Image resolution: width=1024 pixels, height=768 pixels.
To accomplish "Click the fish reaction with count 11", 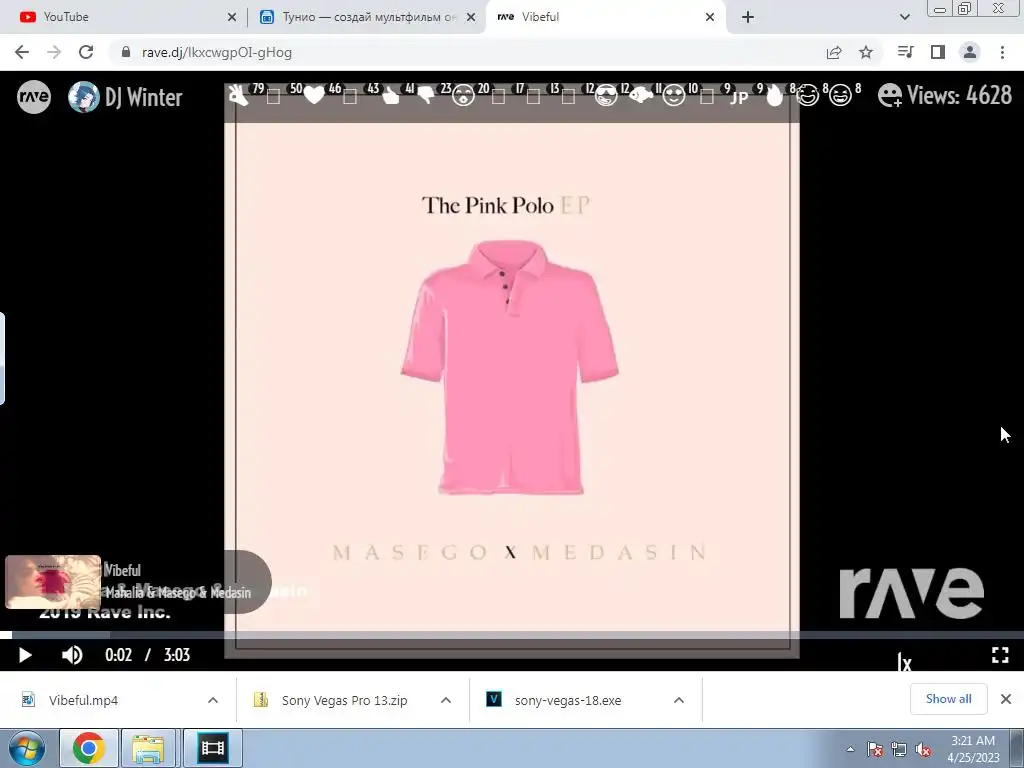I will click(x=641, y=96).
